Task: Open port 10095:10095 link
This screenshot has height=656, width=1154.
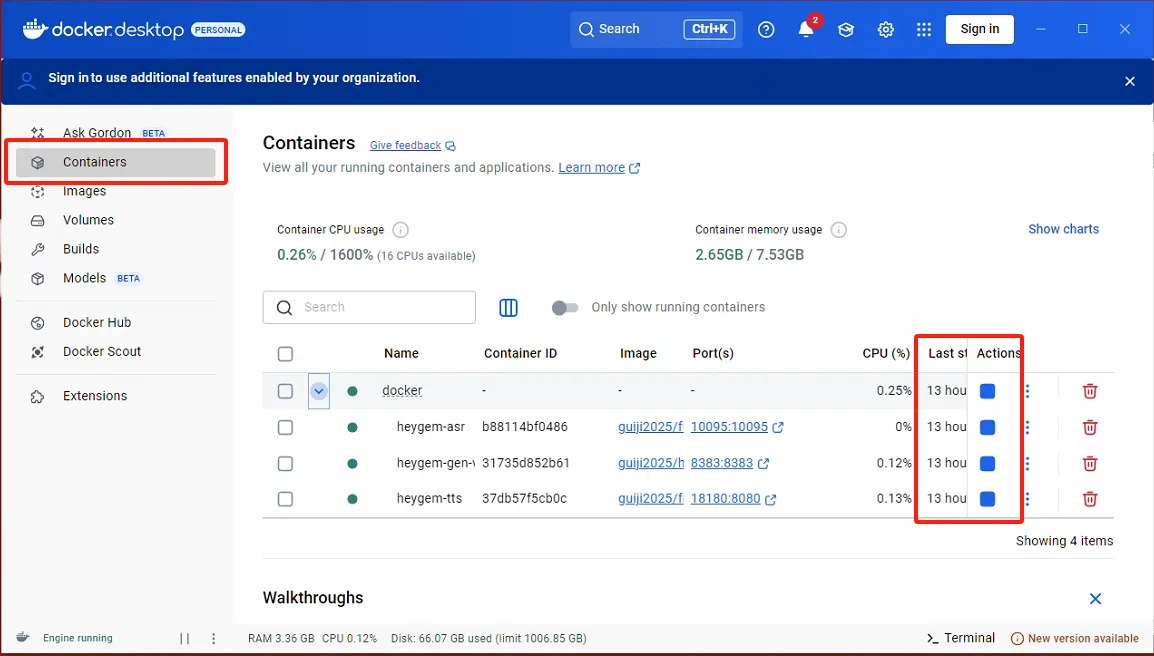Action: coord(737,427)
